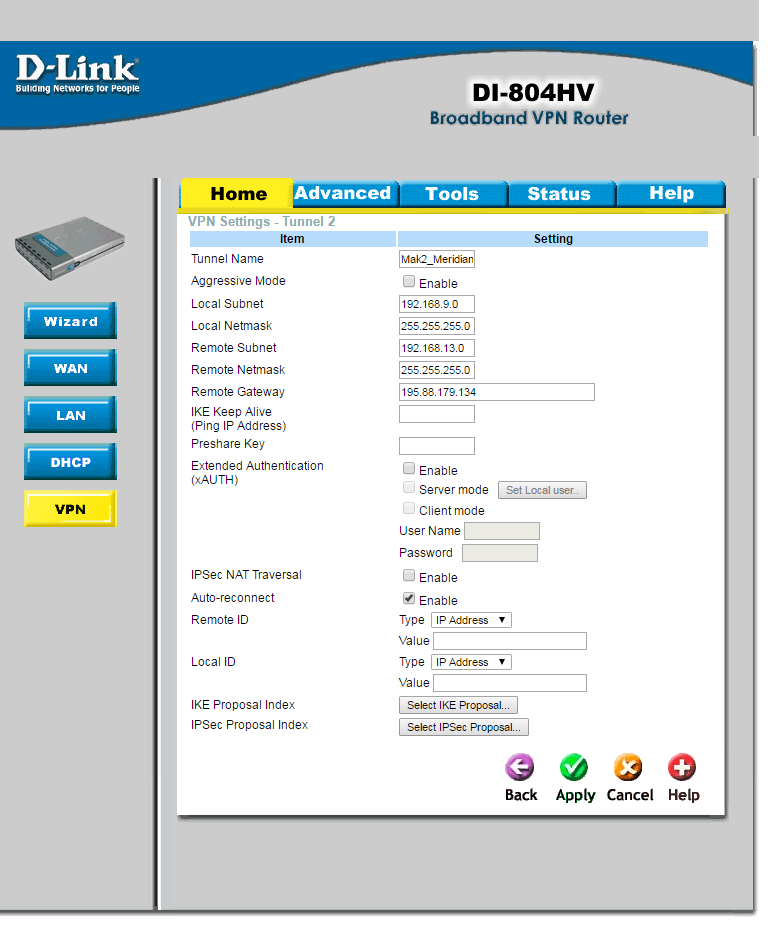The image size is (768, 926).
Task: Click the Remote Gateway field
Action: (x=497, y=392)
